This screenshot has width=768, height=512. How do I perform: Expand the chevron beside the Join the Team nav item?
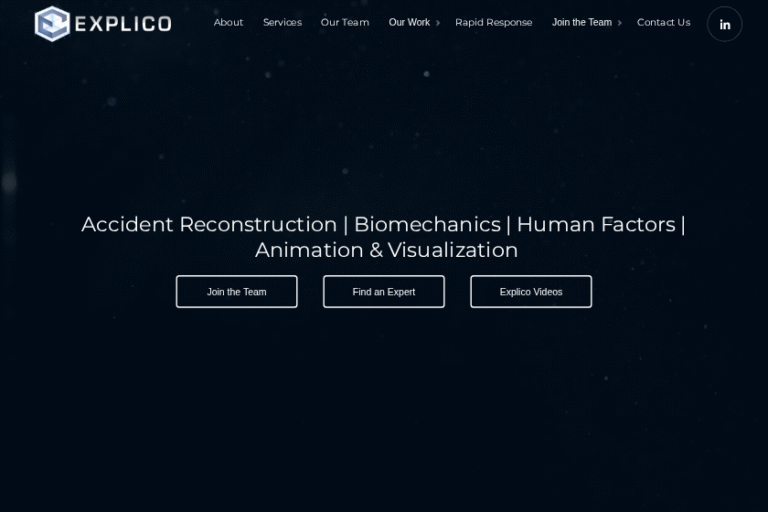[x=620, y=23]
